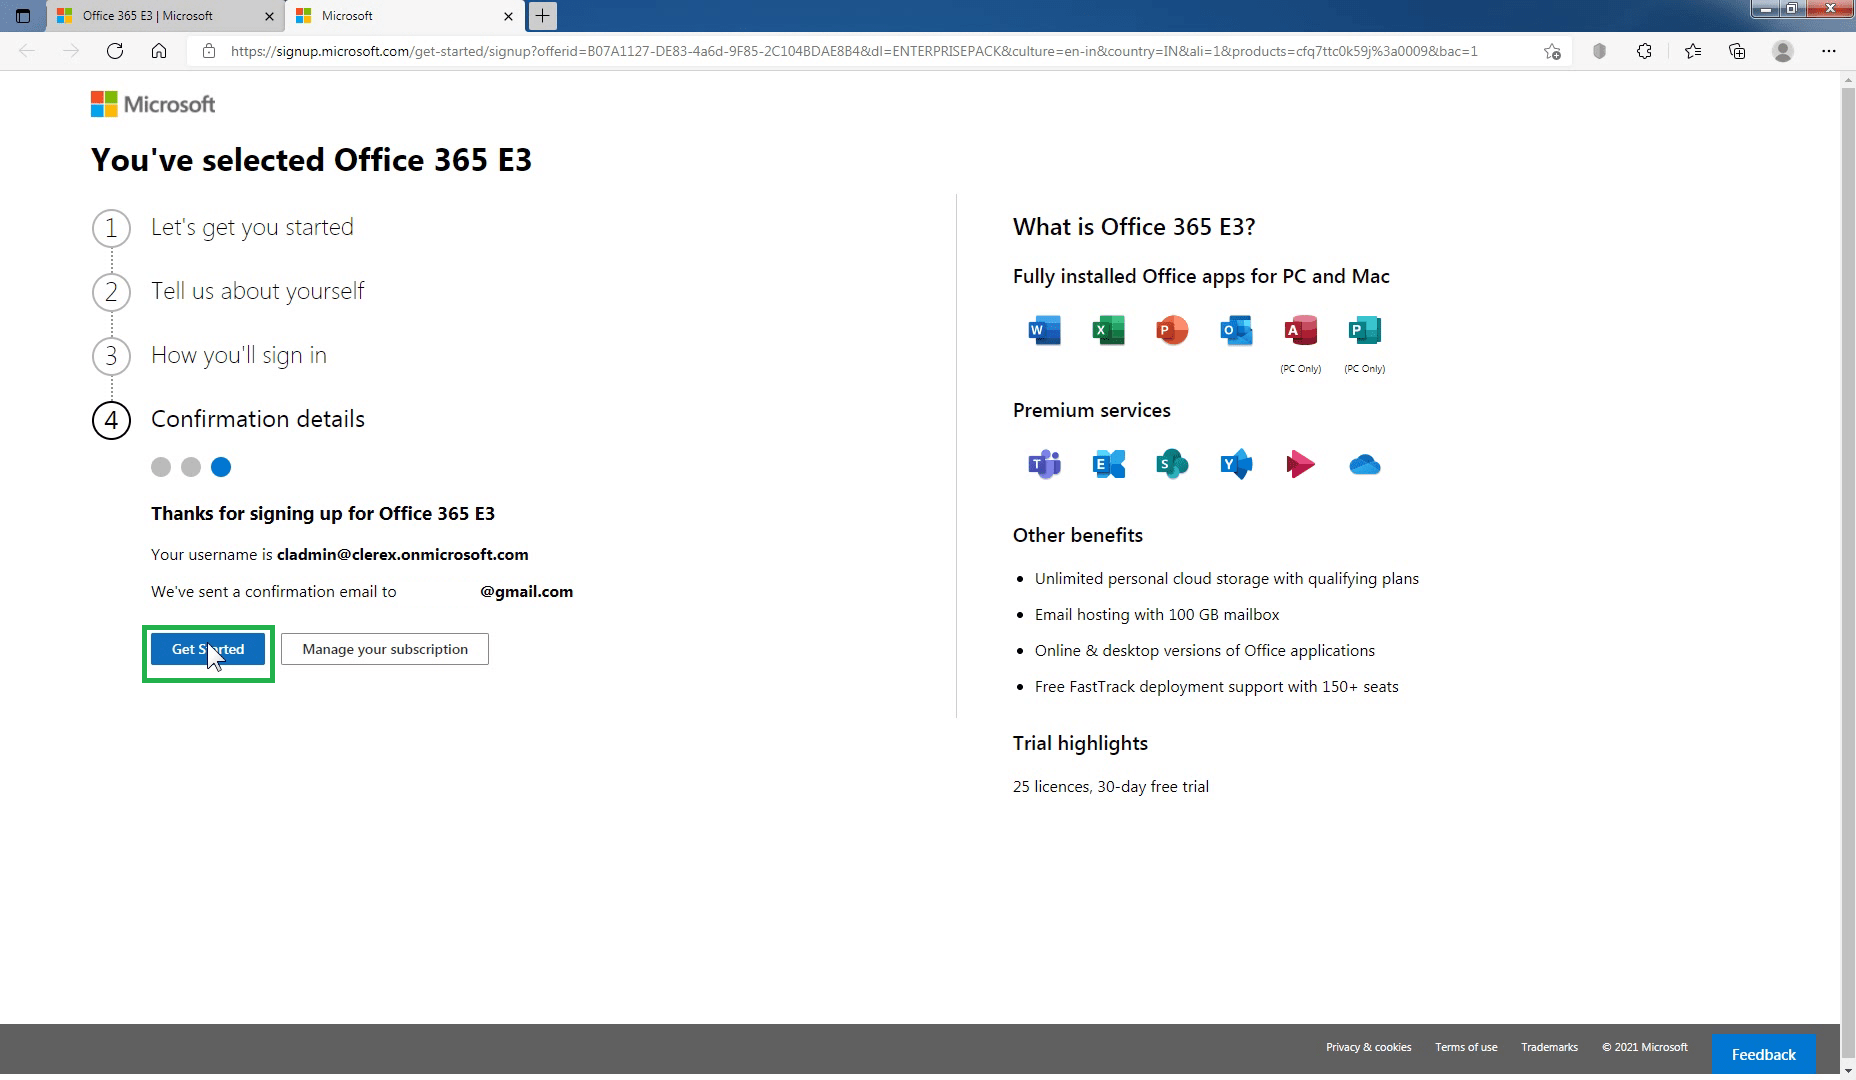The image size is (1856, 1080).
Task: Click 'What is Office 365 E3?' heading
Action: click(1134, 227)
